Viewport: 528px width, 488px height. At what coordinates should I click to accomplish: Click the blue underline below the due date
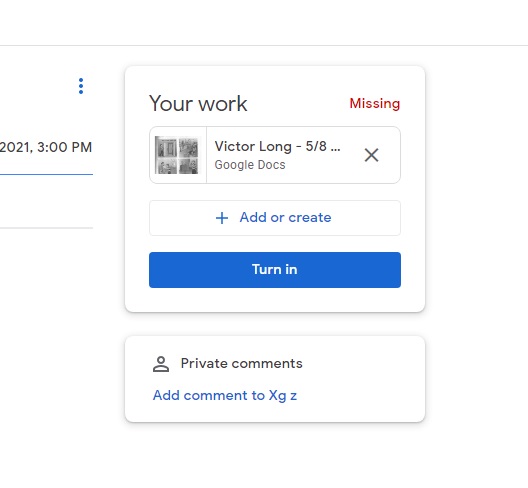pyautogui.click(x=46, y=174)
